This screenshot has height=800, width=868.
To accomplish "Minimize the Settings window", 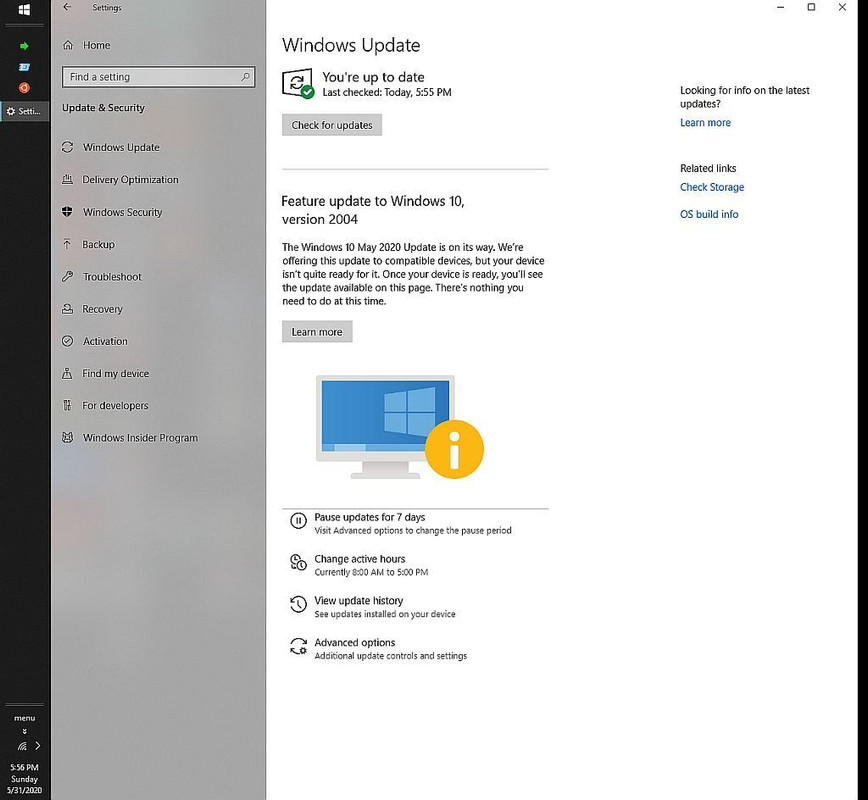I will [x=780, y=7].
